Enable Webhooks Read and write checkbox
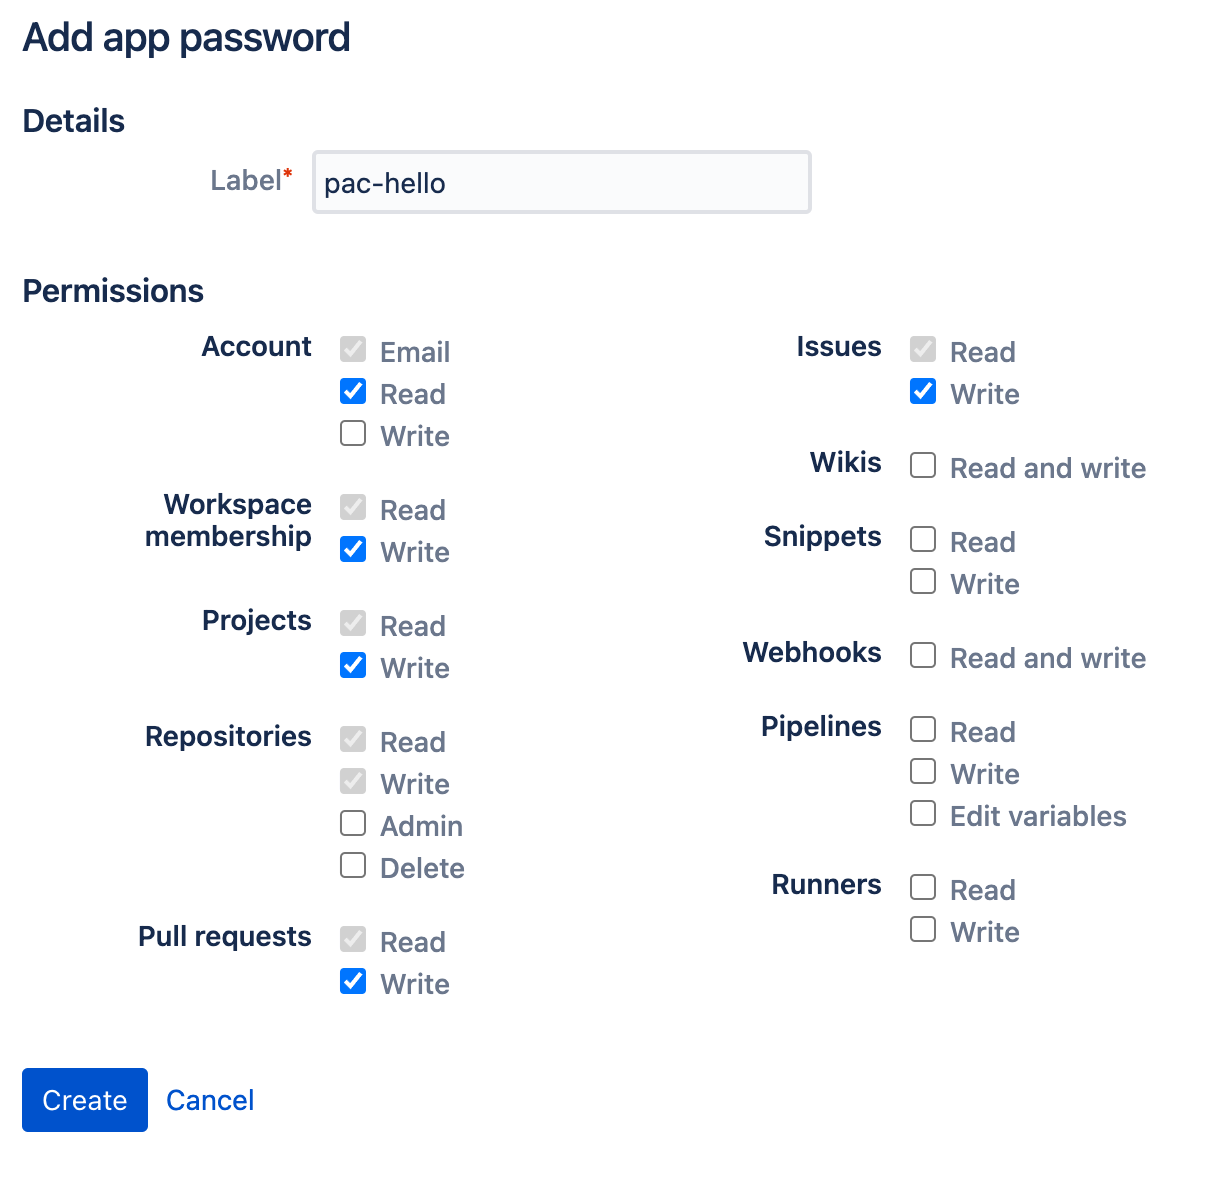 923,655
